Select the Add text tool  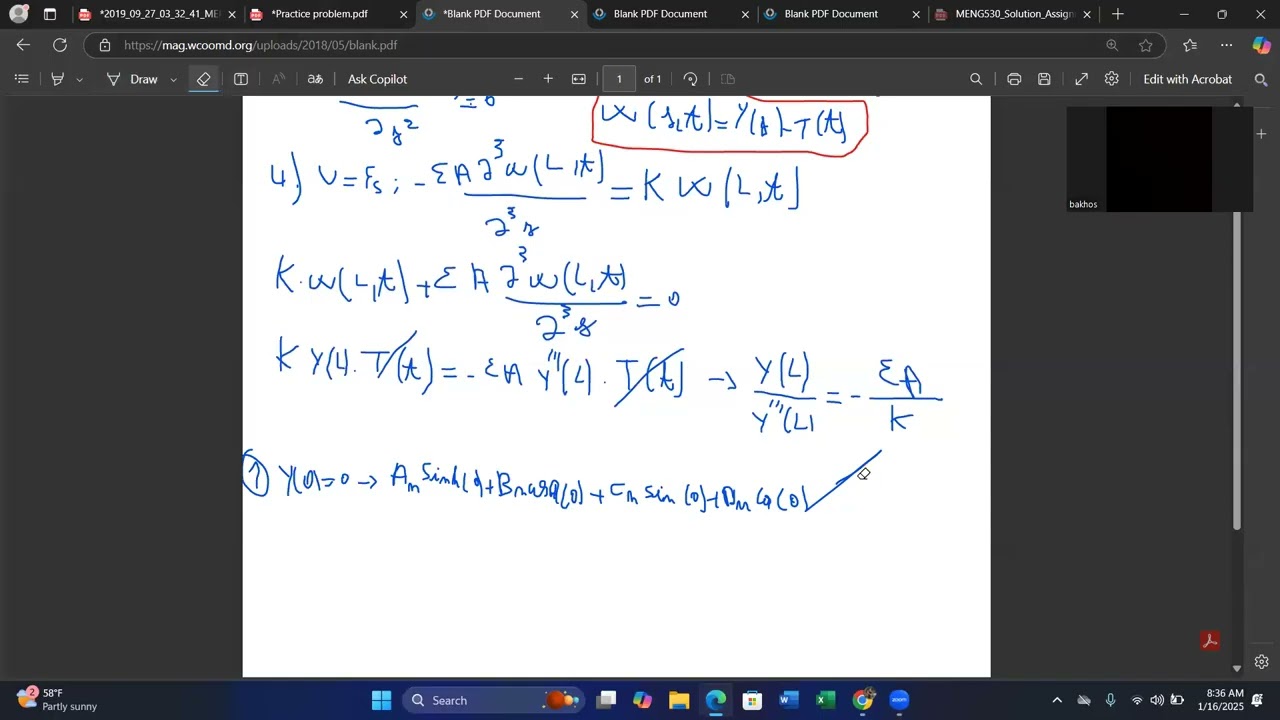tap(241, 79)
